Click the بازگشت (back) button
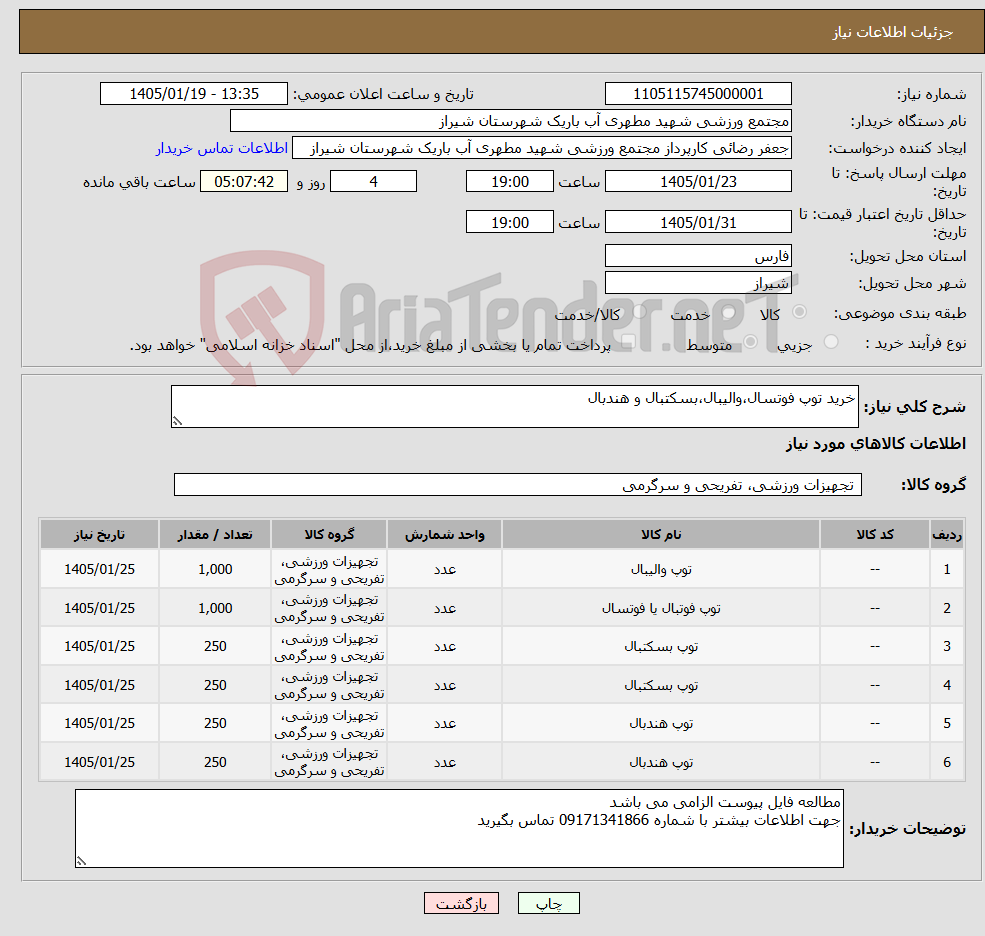Screen dimensions: 985x936 click(461, 903)
